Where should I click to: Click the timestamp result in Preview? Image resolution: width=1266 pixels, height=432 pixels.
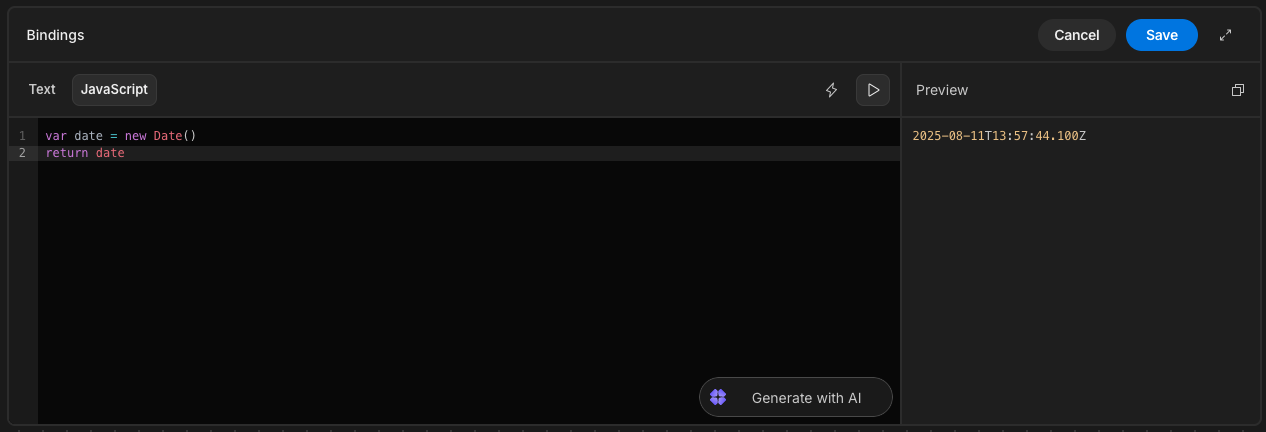tap(999, 135)
